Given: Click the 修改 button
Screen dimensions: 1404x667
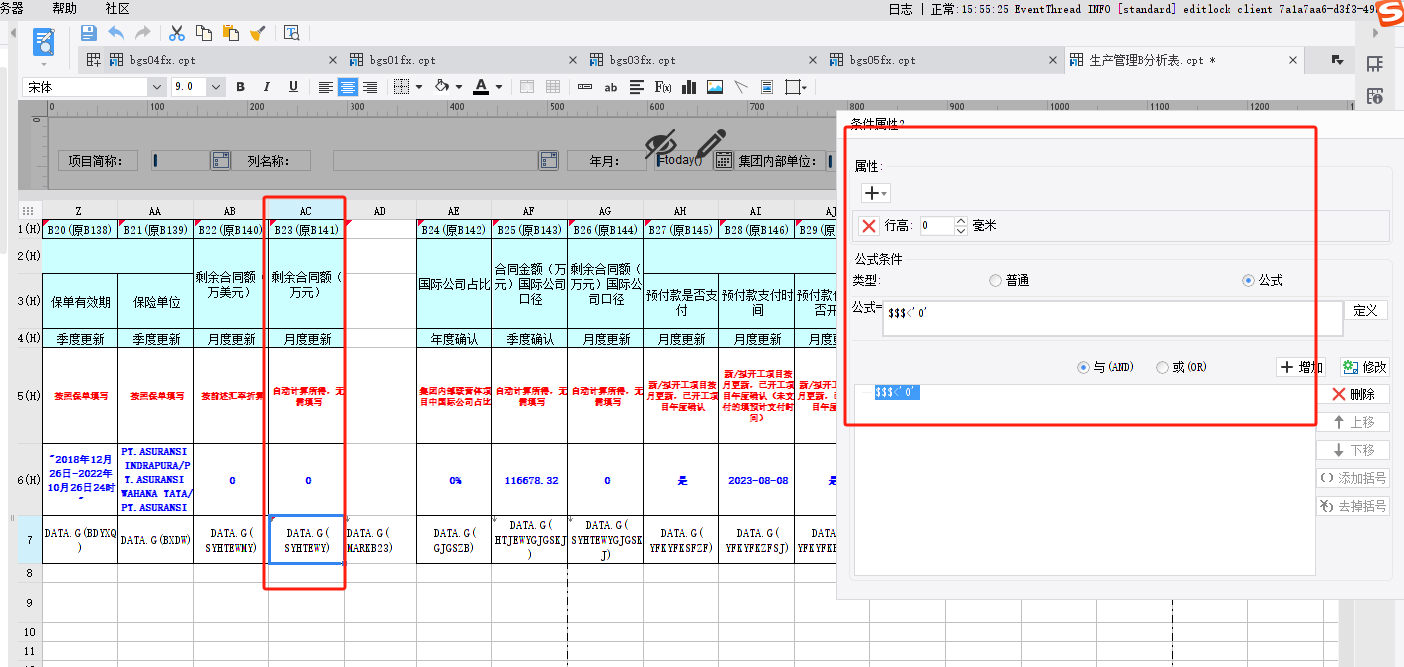Looking at the screenshot, I should point(1364,367).
